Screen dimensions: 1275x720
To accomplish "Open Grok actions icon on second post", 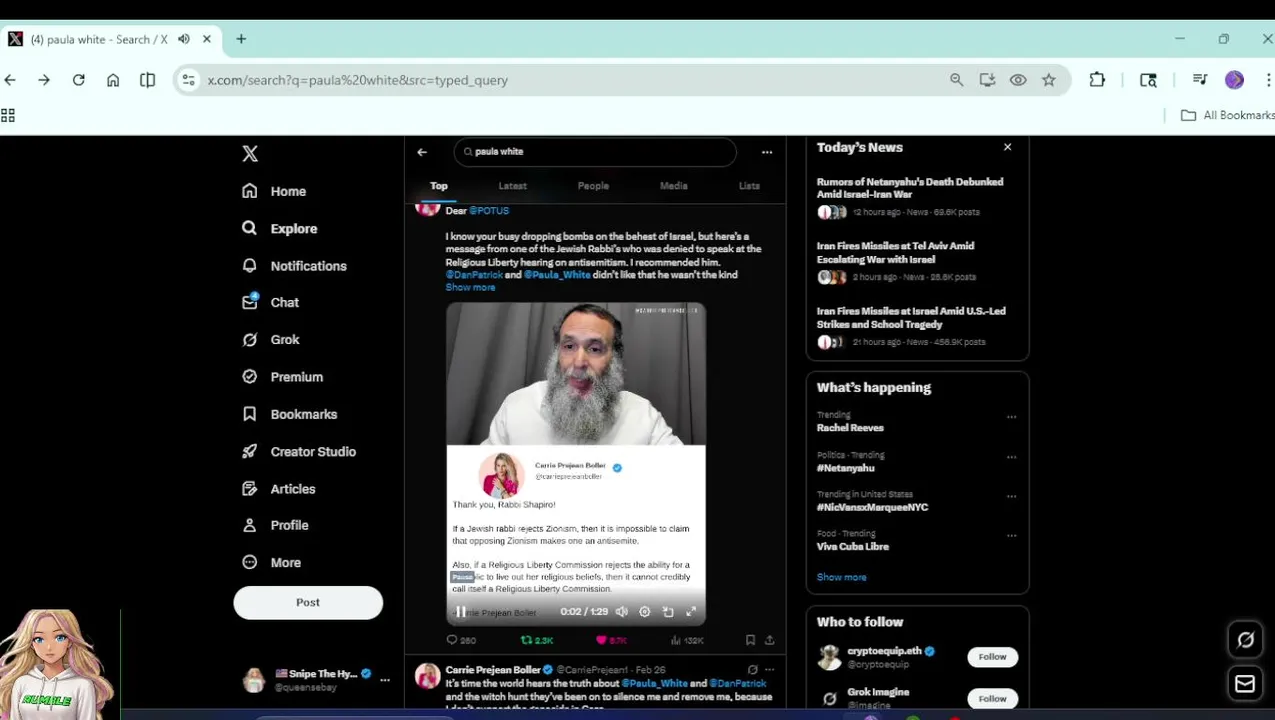I will (x=752, y=670).
